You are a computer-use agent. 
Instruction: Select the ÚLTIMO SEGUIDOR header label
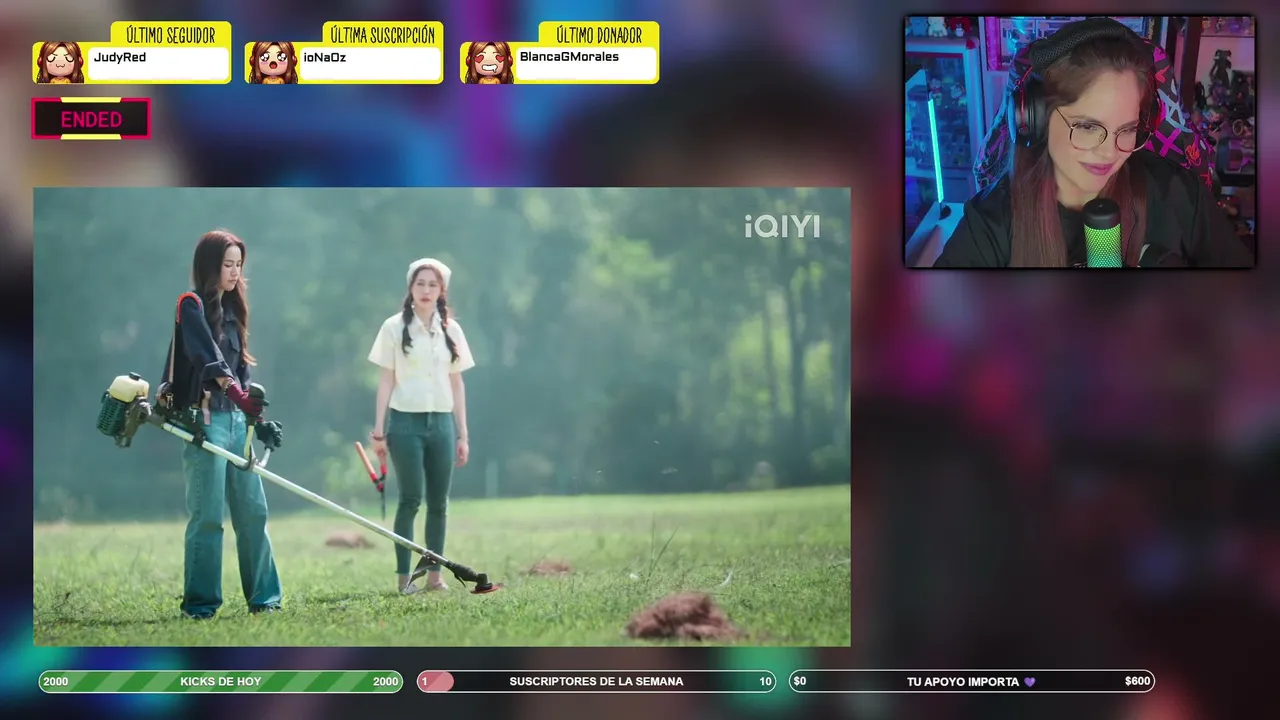(171, 35)
